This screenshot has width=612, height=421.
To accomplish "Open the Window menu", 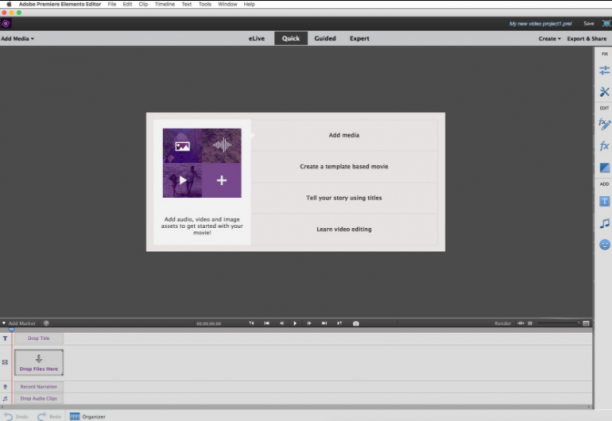I will (228, 4).
